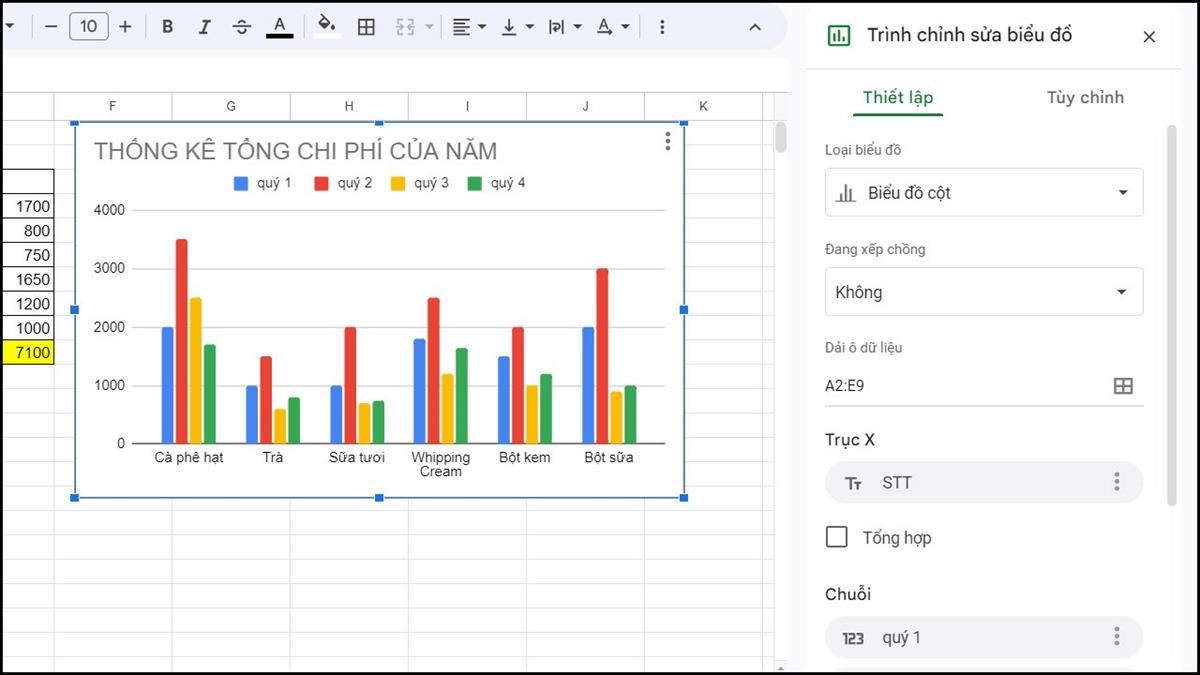Increase the font size with plus button

(x=125, y=27)
